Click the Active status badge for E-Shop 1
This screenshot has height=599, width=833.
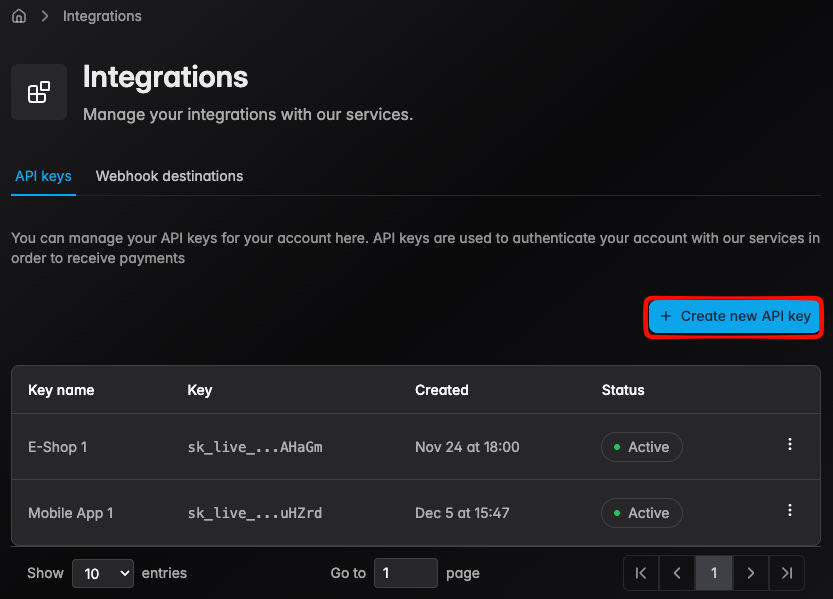pos(641,447)
